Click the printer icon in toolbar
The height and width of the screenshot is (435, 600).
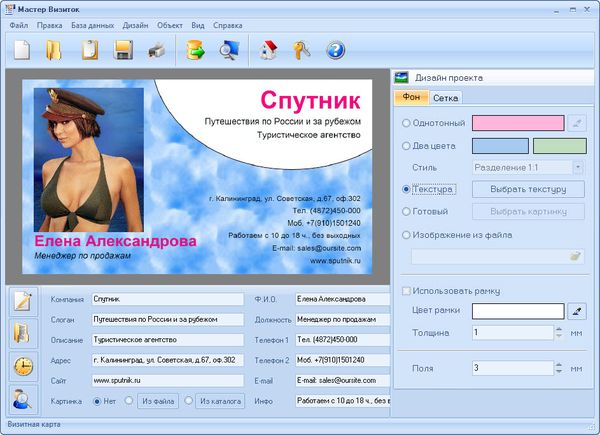click(x=157, y=49)
